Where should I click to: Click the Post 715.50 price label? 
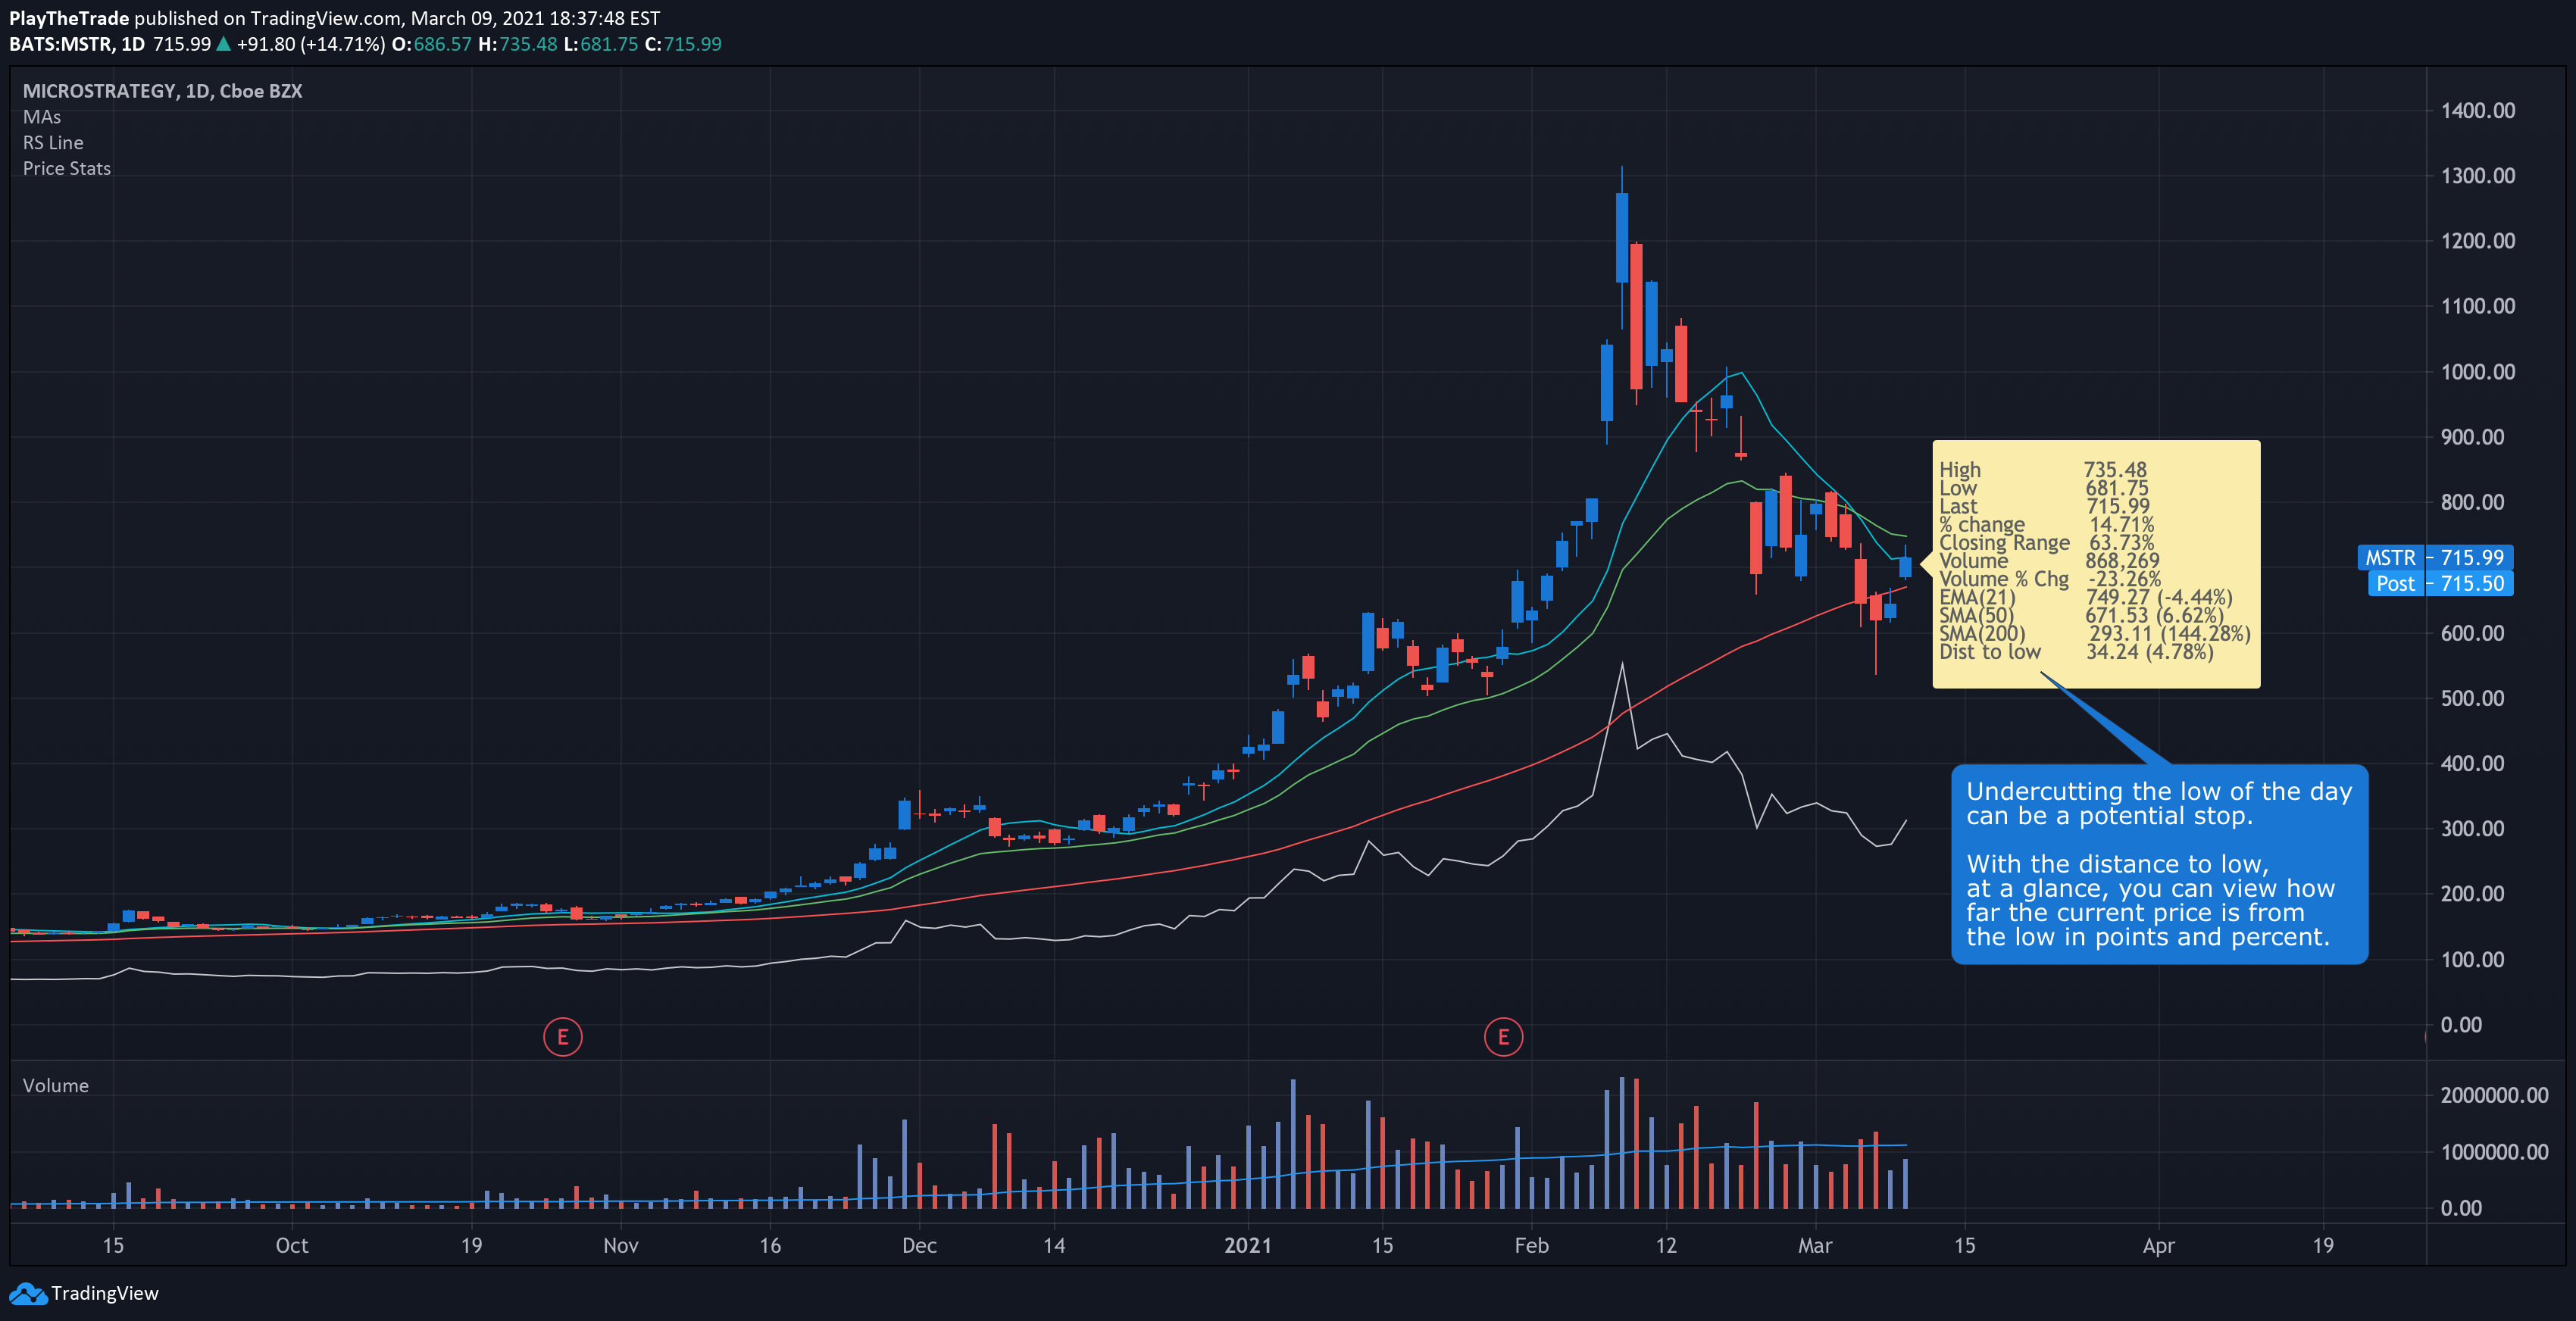point(2440,583)
